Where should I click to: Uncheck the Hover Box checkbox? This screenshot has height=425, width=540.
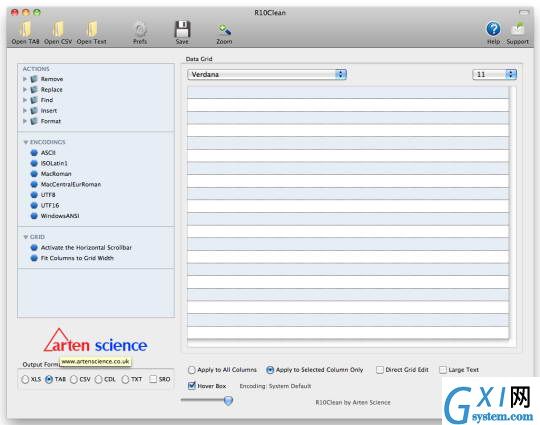pos(192,385)
